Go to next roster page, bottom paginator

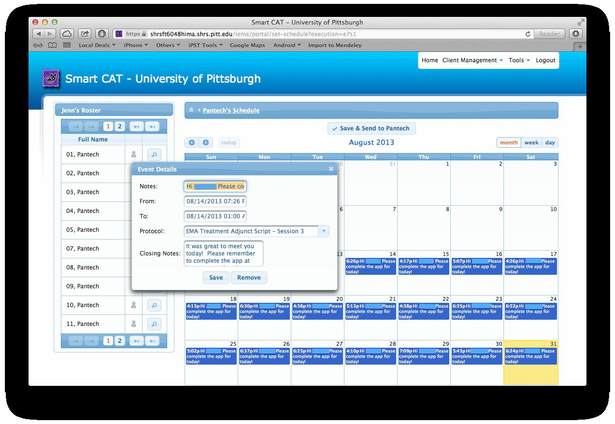coord(136,341)
